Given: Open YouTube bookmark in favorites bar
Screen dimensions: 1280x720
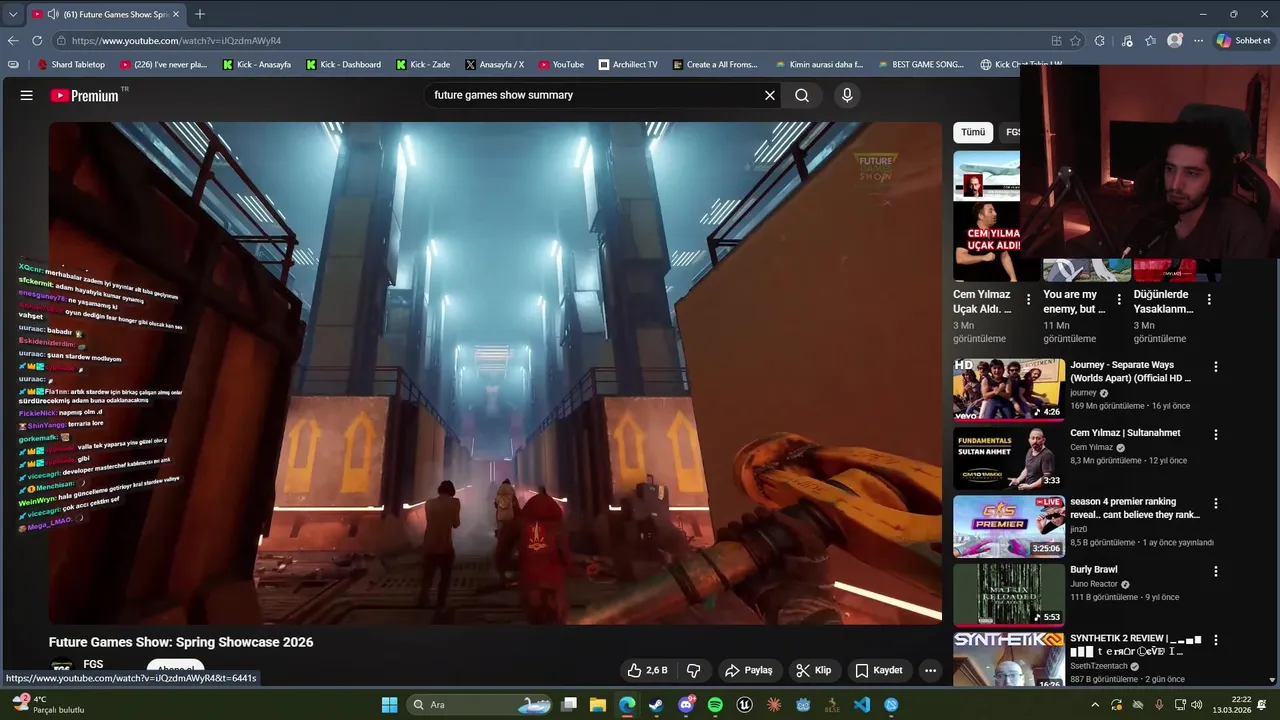Looking at the screenshot, I should pos(561,64).
